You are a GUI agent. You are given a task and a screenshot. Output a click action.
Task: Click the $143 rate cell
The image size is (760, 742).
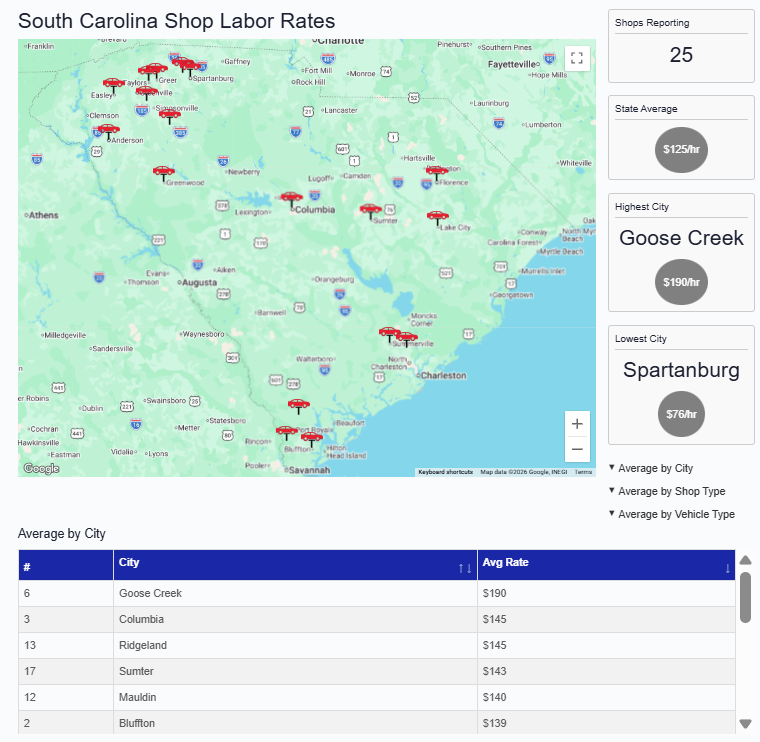pyautogui.click(x=606, y=671)
